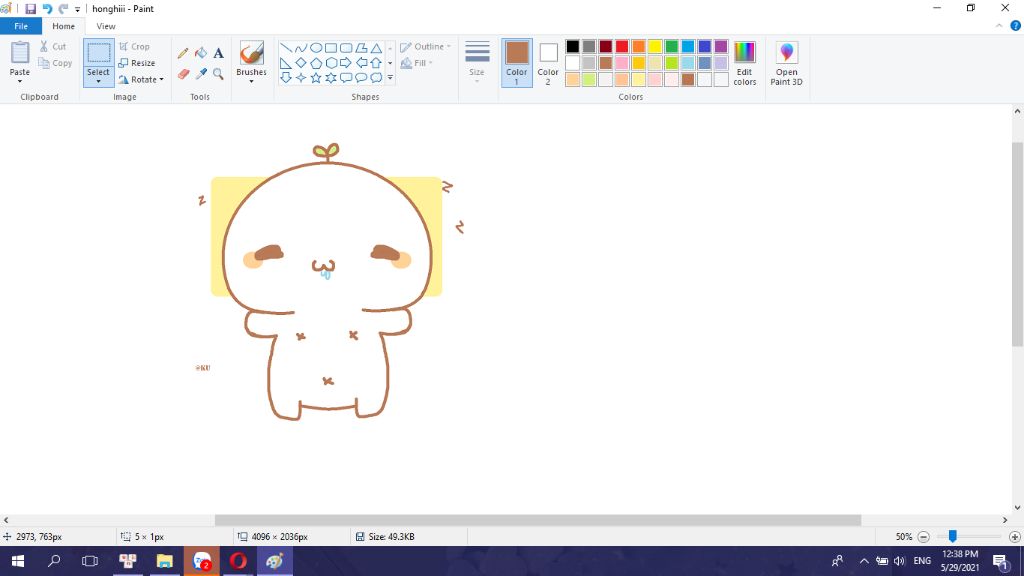The height and width of the screenshot is (576, 1024).
Task: Choose the Line shape
Action: tap(285, 48)
